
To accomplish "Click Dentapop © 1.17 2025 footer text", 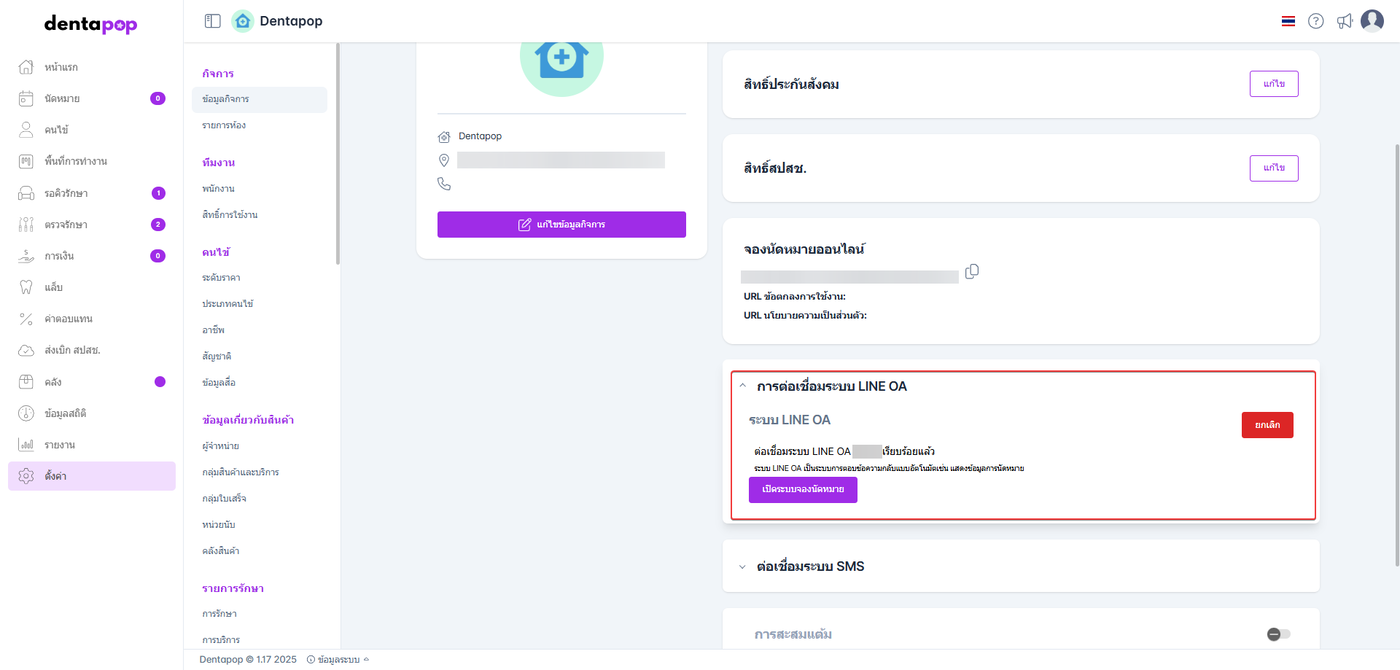I will pos(248,659).
